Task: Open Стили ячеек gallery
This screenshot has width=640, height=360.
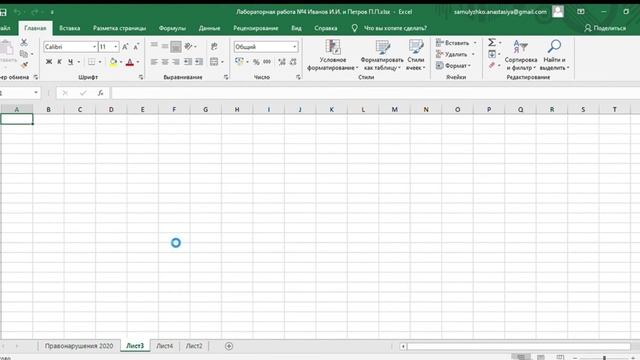Action: click(416, 55)
